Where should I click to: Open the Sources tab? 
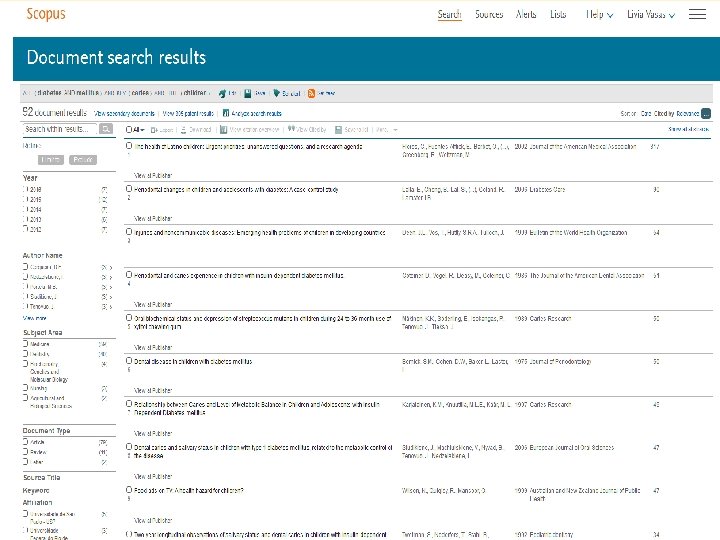[x=489, y=14]
